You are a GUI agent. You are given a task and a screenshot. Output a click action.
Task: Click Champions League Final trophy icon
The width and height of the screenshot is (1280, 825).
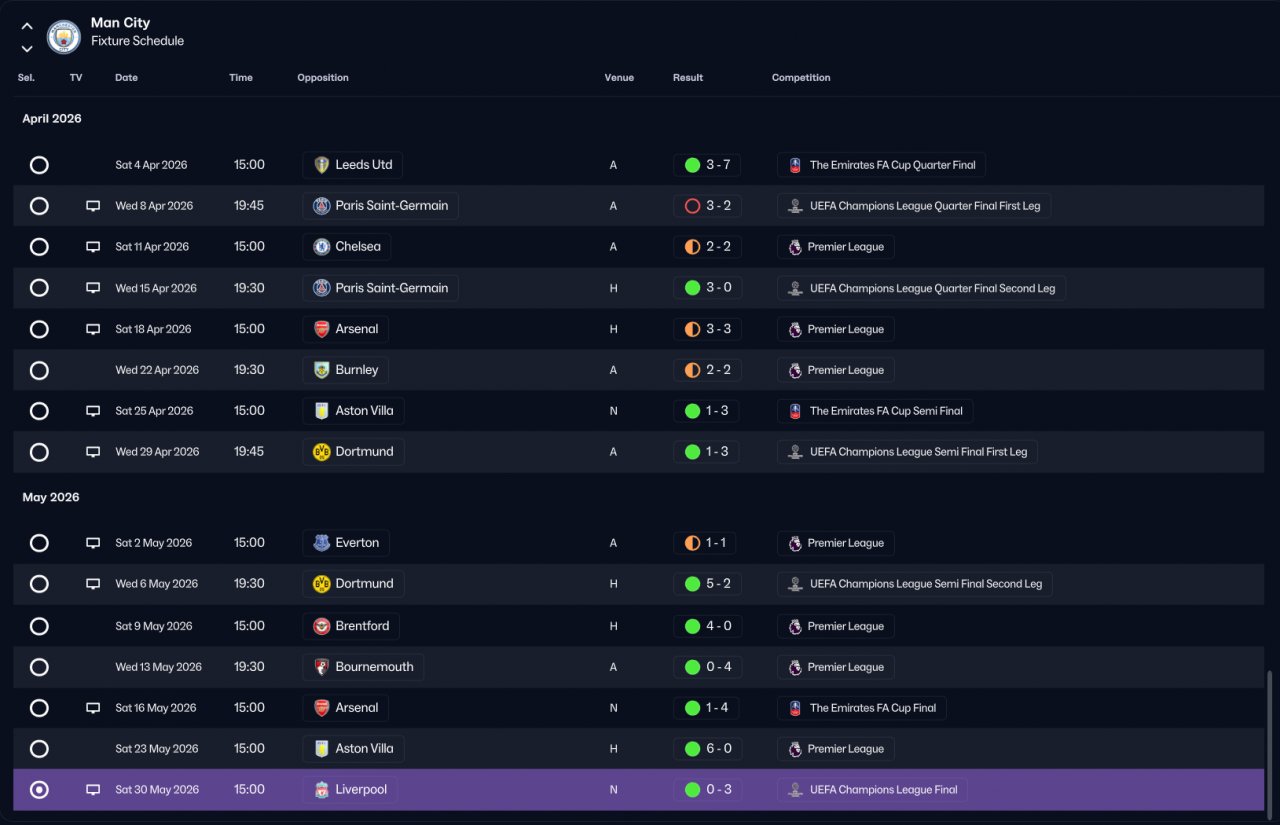pos(794,790)
